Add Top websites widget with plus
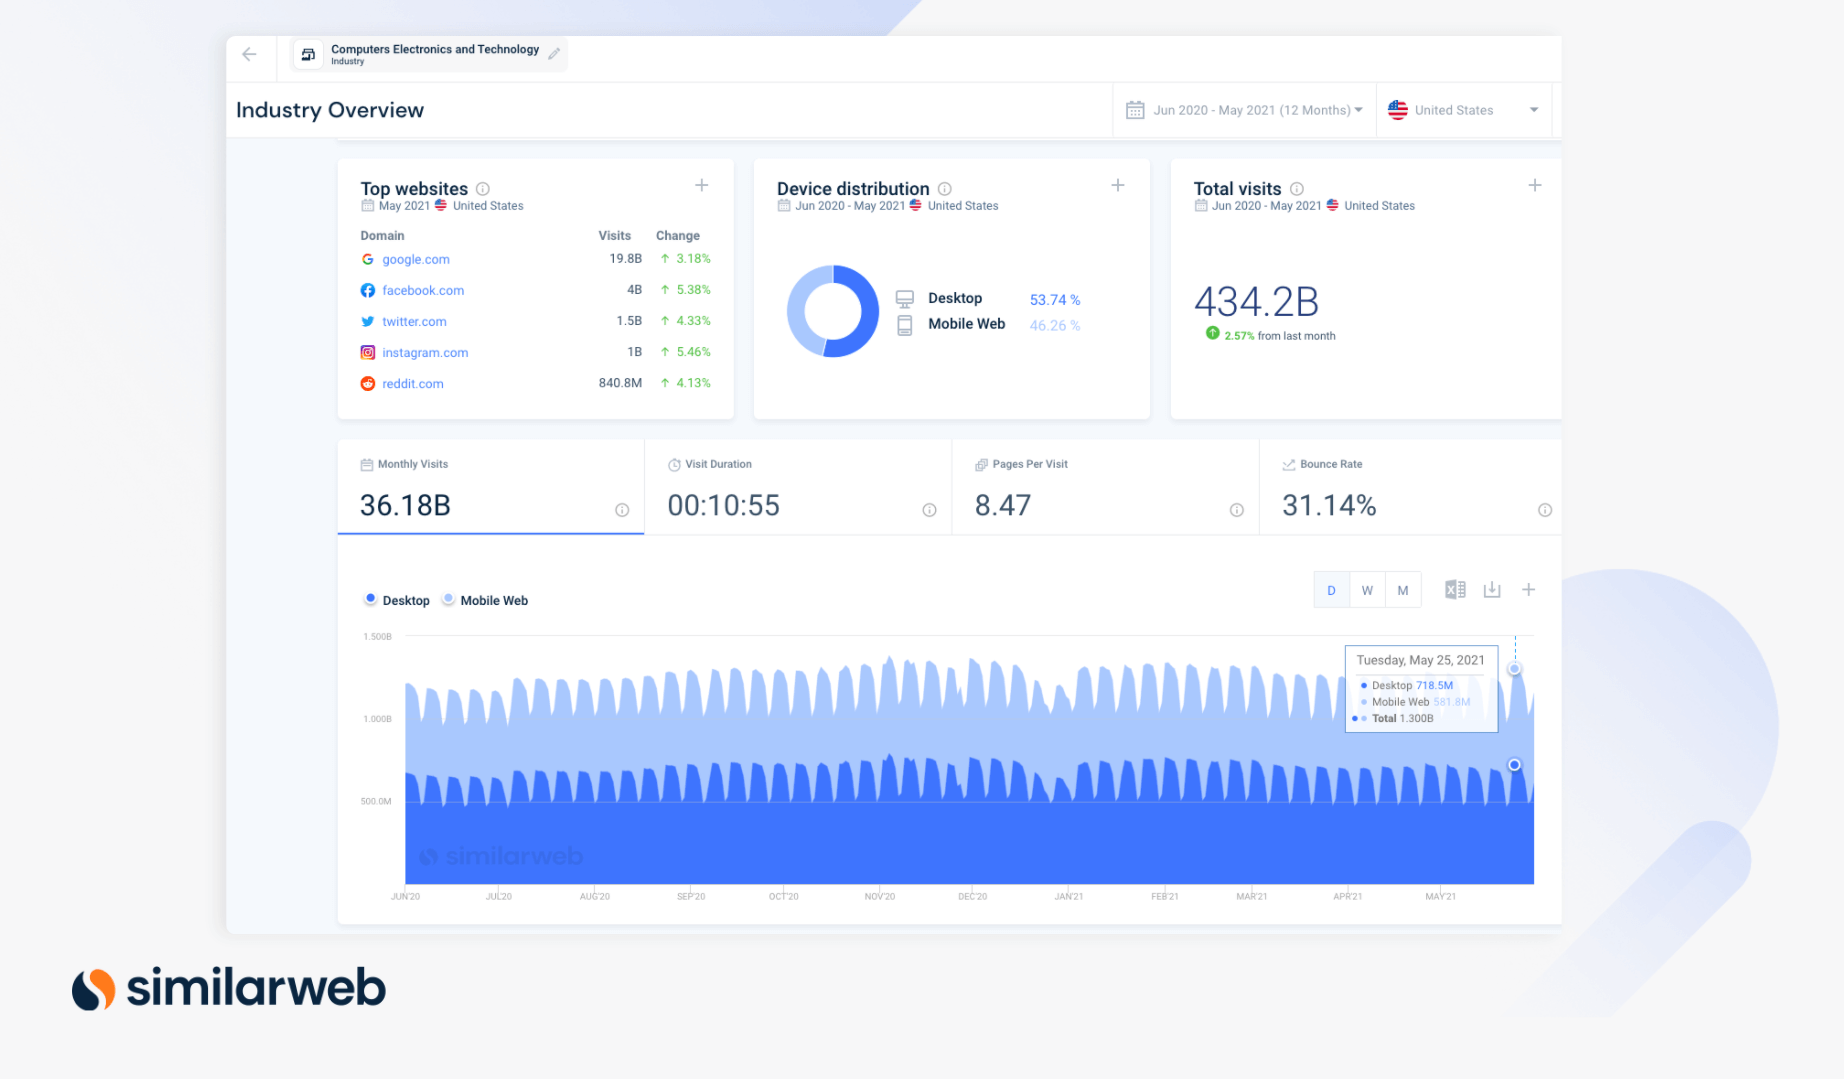Viewport: 1844px width, 1079px height. tap(702, 185)
